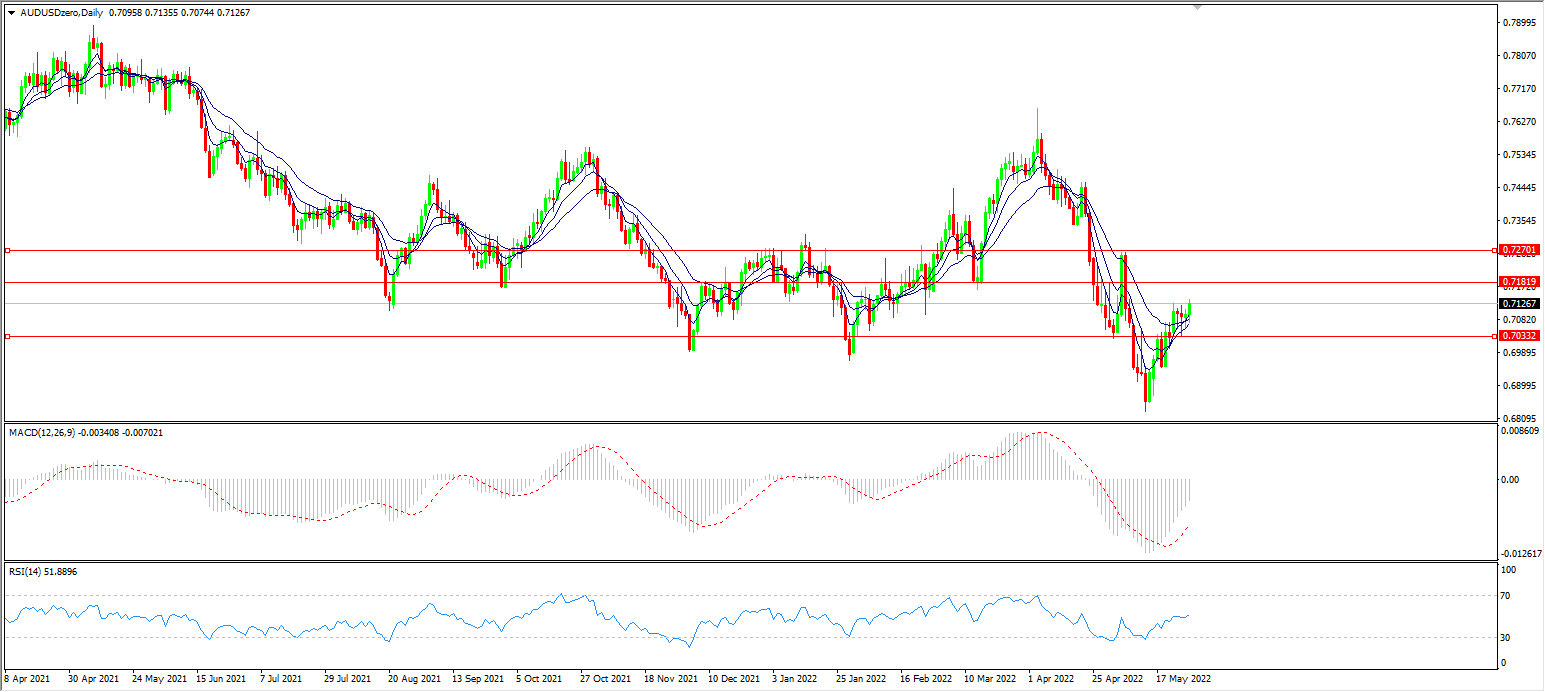Click the one-click trading arrow beside AUDUSDzero
The image size is (1545, 692).
(x=11, y=14)
